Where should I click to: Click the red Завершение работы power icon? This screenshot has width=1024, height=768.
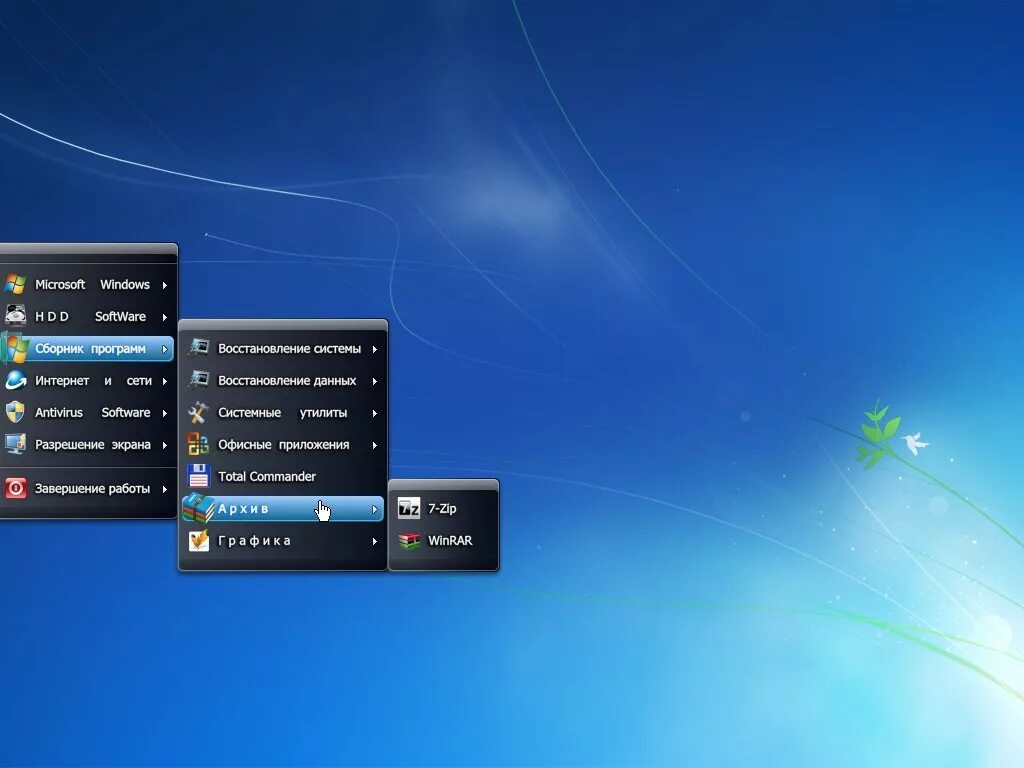click(15, 488)
